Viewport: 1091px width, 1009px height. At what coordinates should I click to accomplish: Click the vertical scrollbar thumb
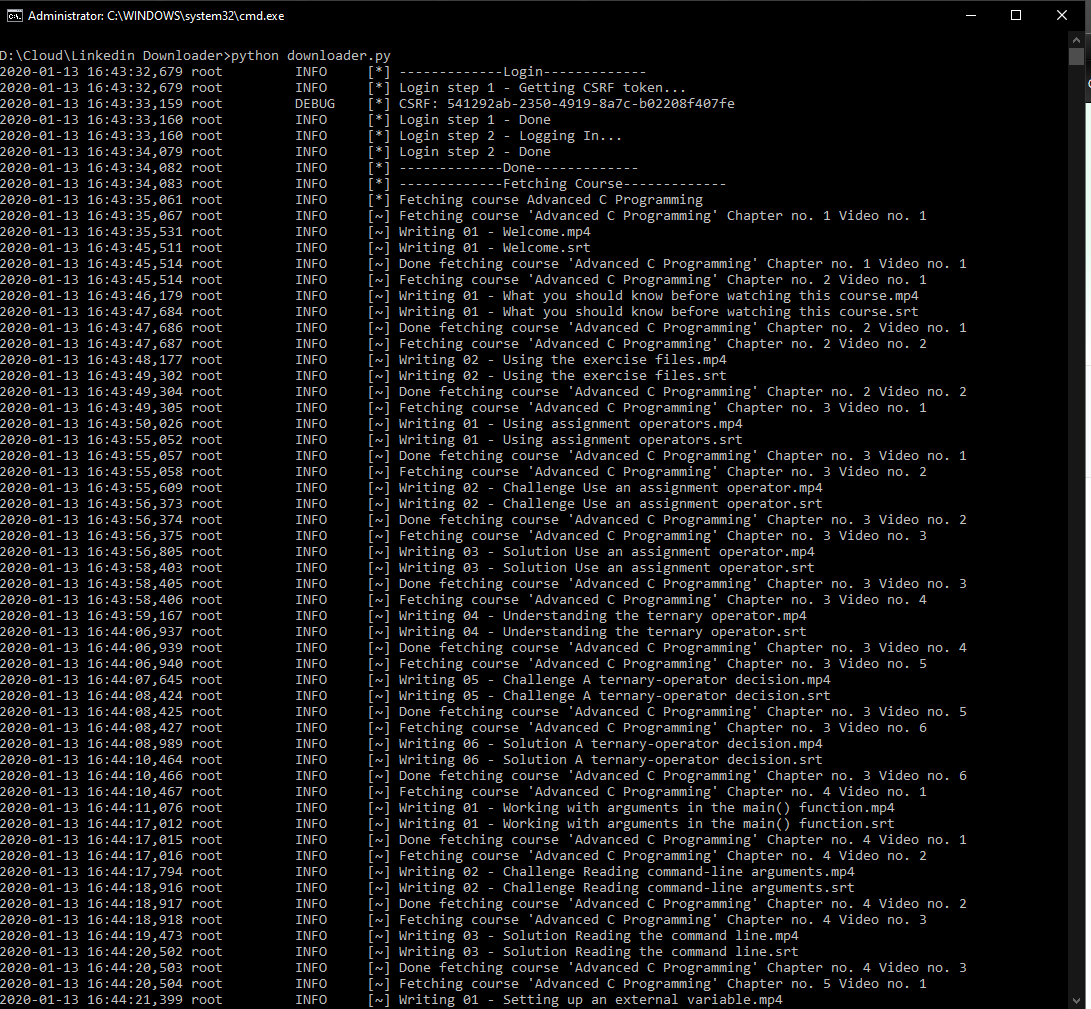(x=1076, y=56)
